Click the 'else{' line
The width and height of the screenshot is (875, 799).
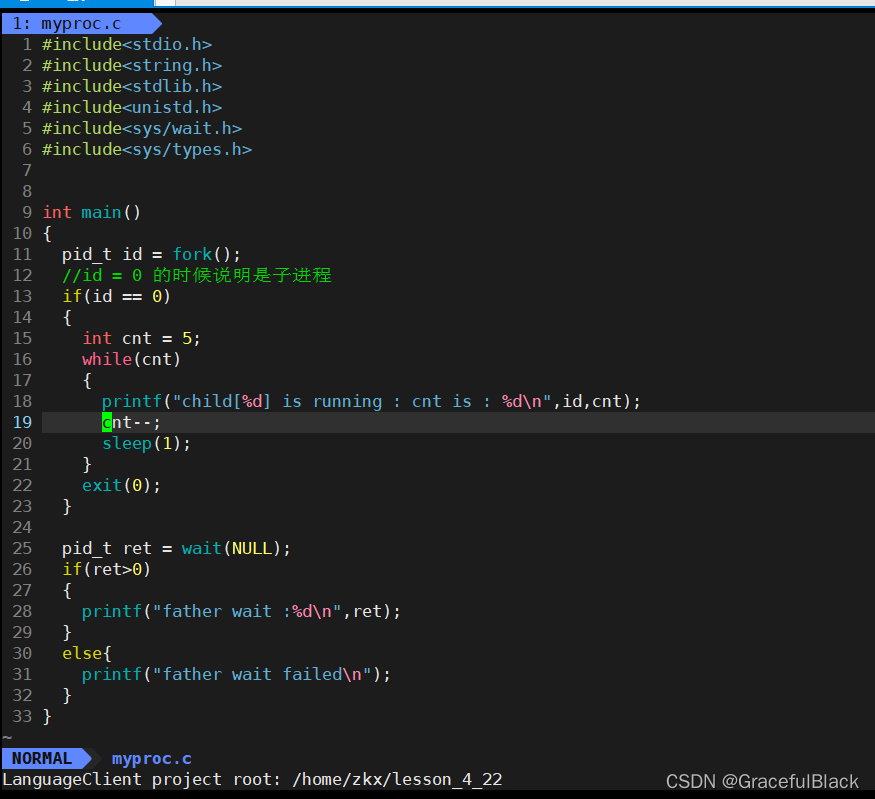[86, 653]
